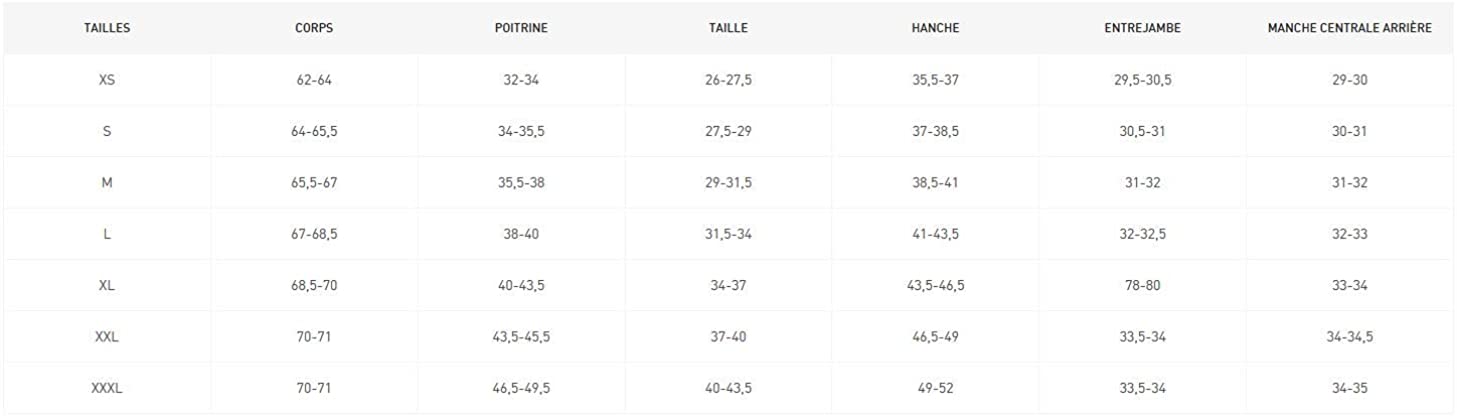Click the XS hanche value 35,5-37
This screenshot has width=1457, height=416.
935,80
